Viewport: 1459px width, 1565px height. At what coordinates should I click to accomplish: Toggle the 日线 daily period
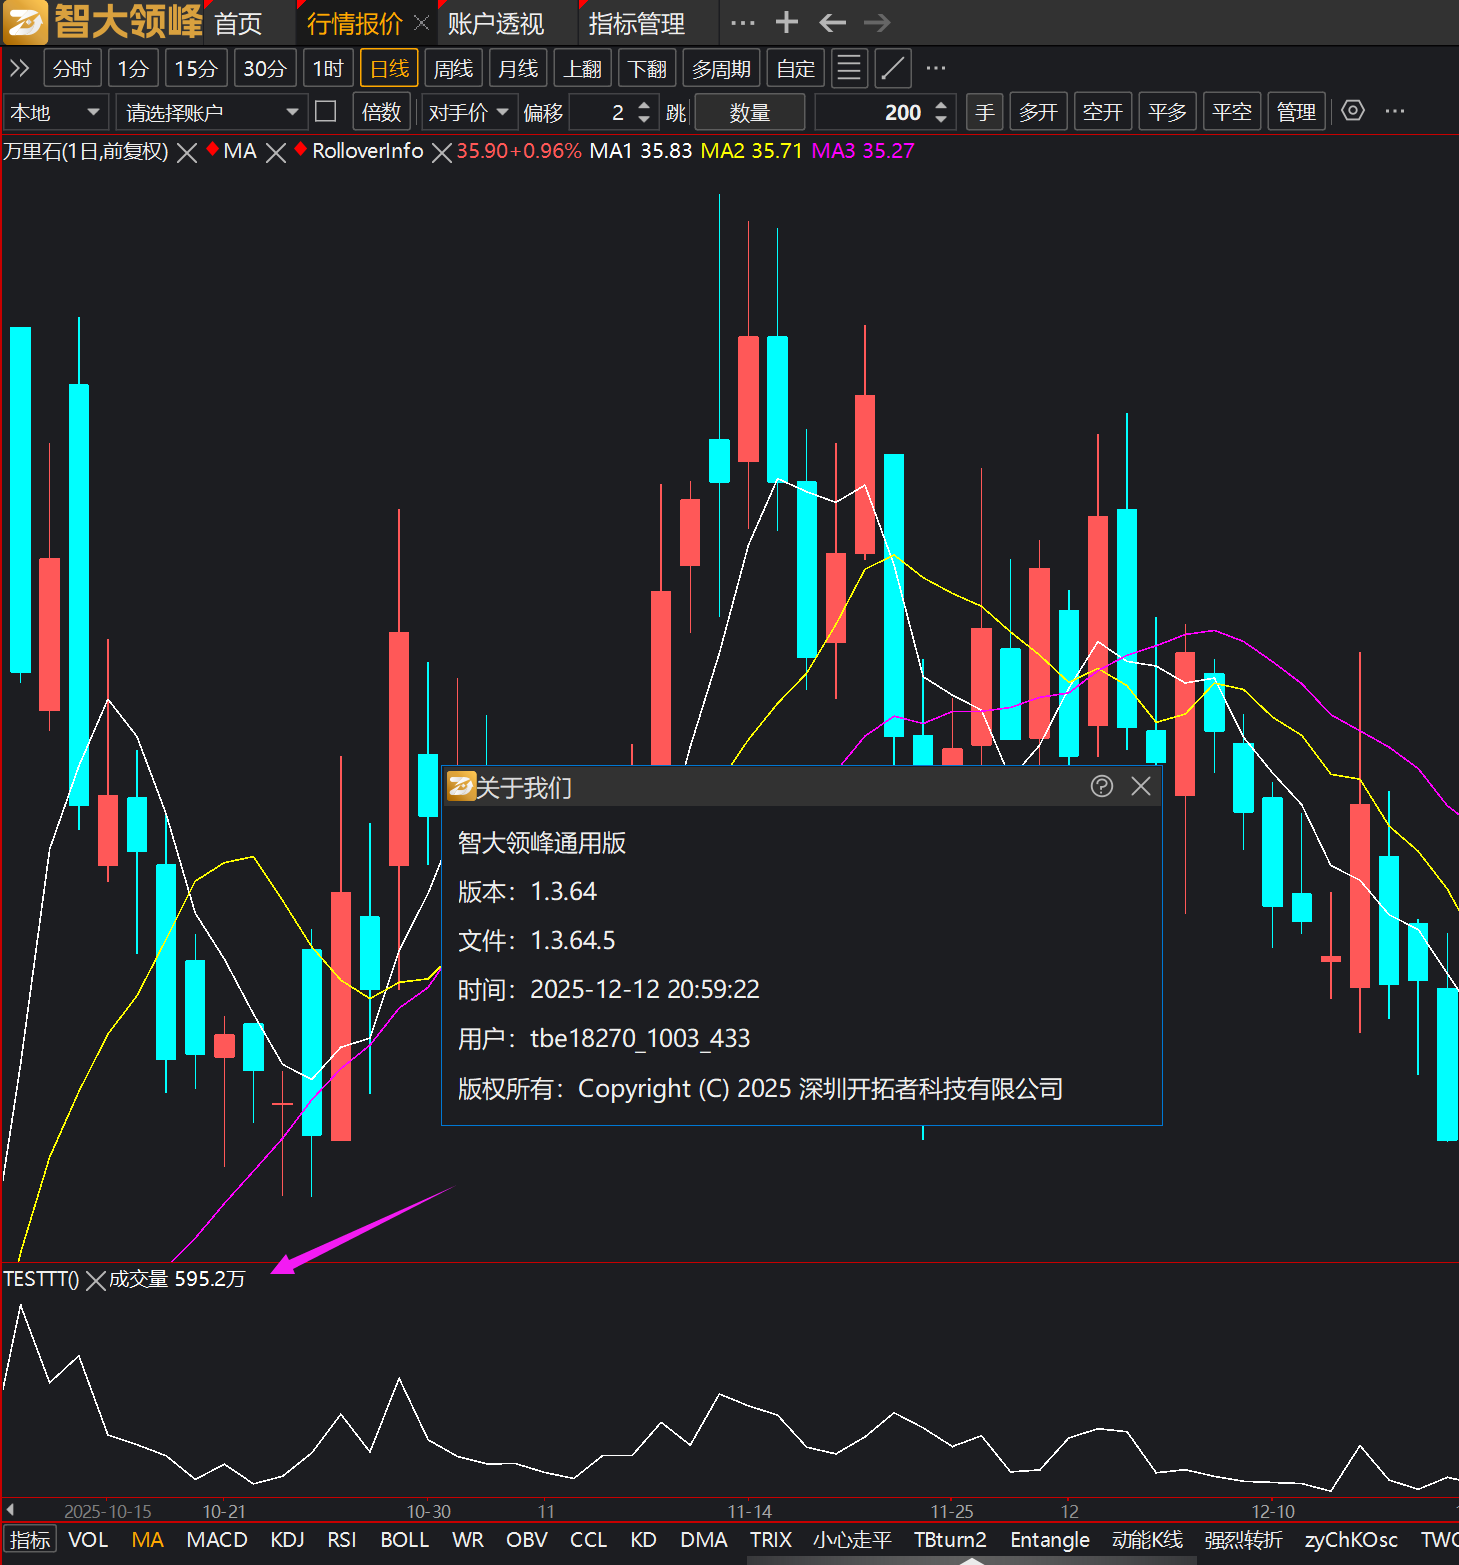coord(389,69)
